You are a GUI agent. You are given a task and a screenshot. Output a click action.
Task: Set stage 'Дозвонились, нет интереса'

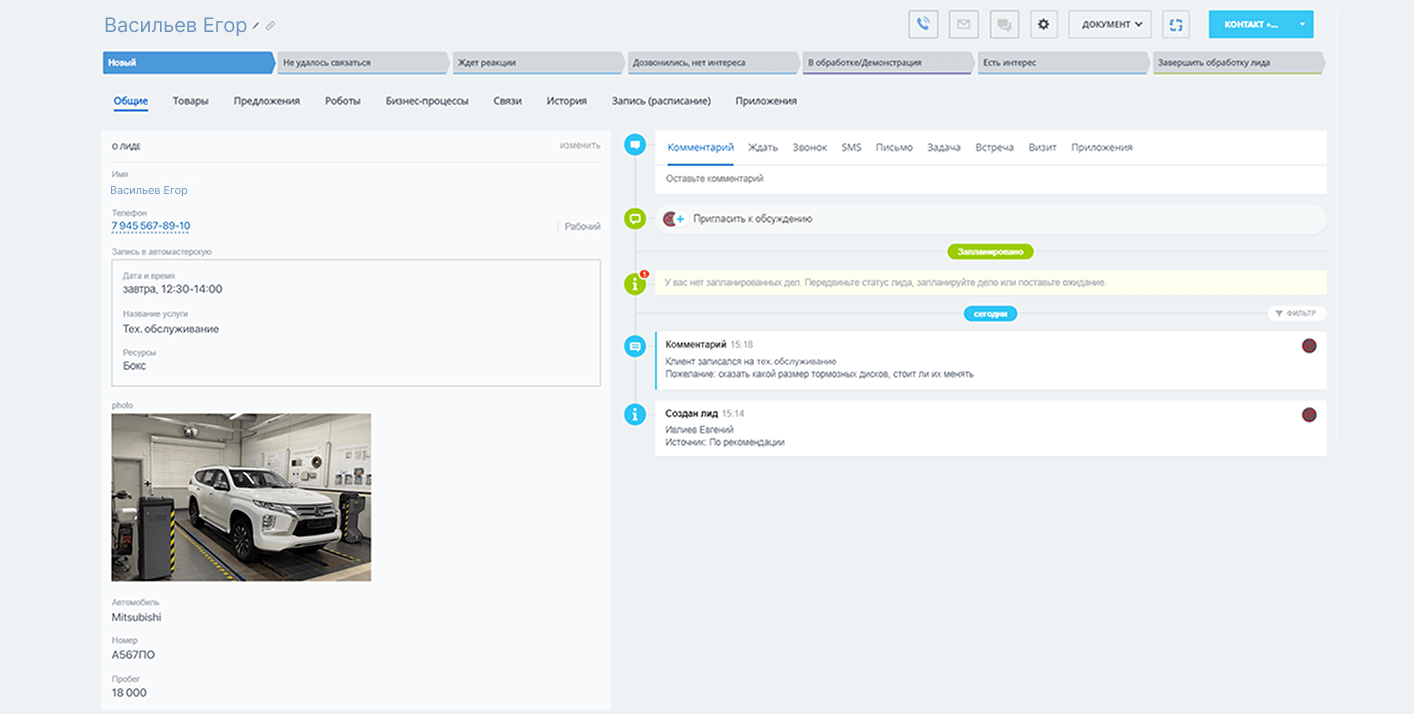click(x=712, y=62)
